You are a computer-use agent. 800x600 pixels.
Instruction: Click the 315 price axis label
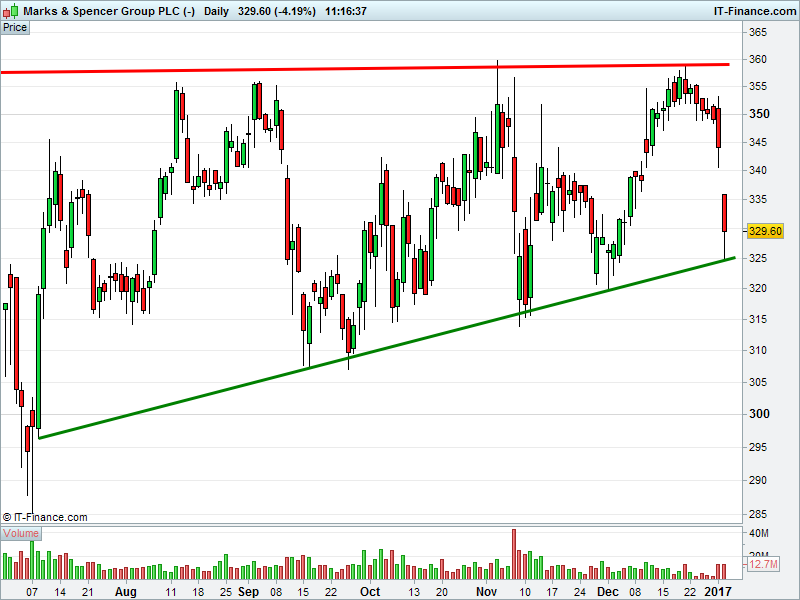(x=758, y=319)
